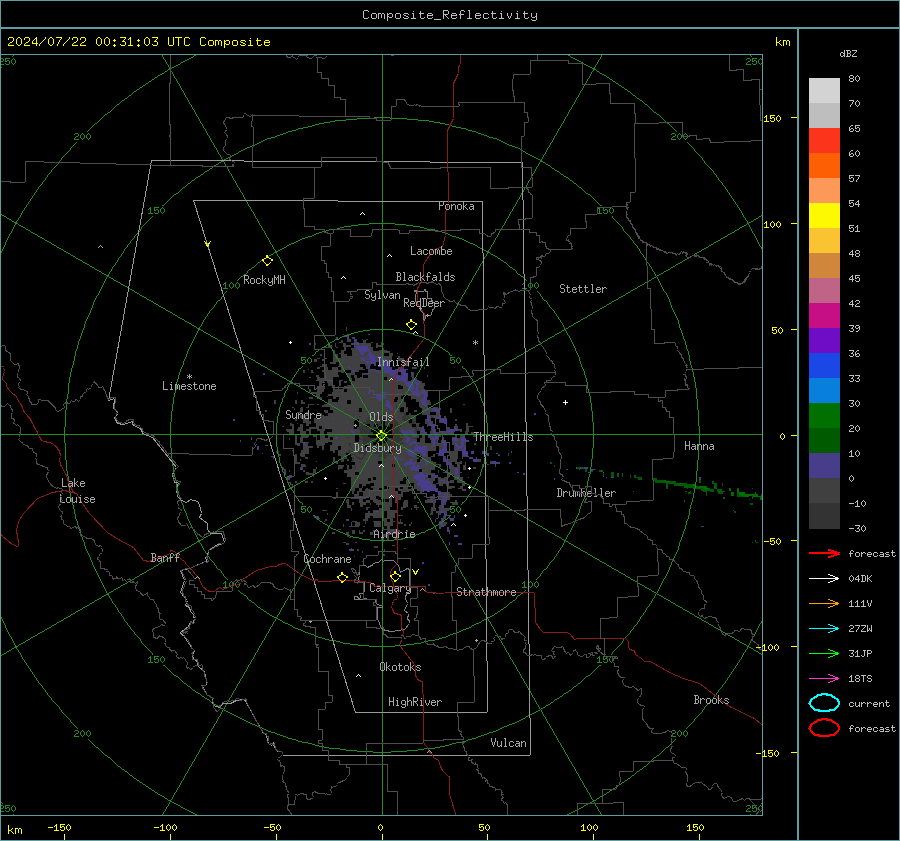The height and width of the screenshot is (841, 900).
Task: Click the Didsbury town label
Action: (x=377, y=448)
